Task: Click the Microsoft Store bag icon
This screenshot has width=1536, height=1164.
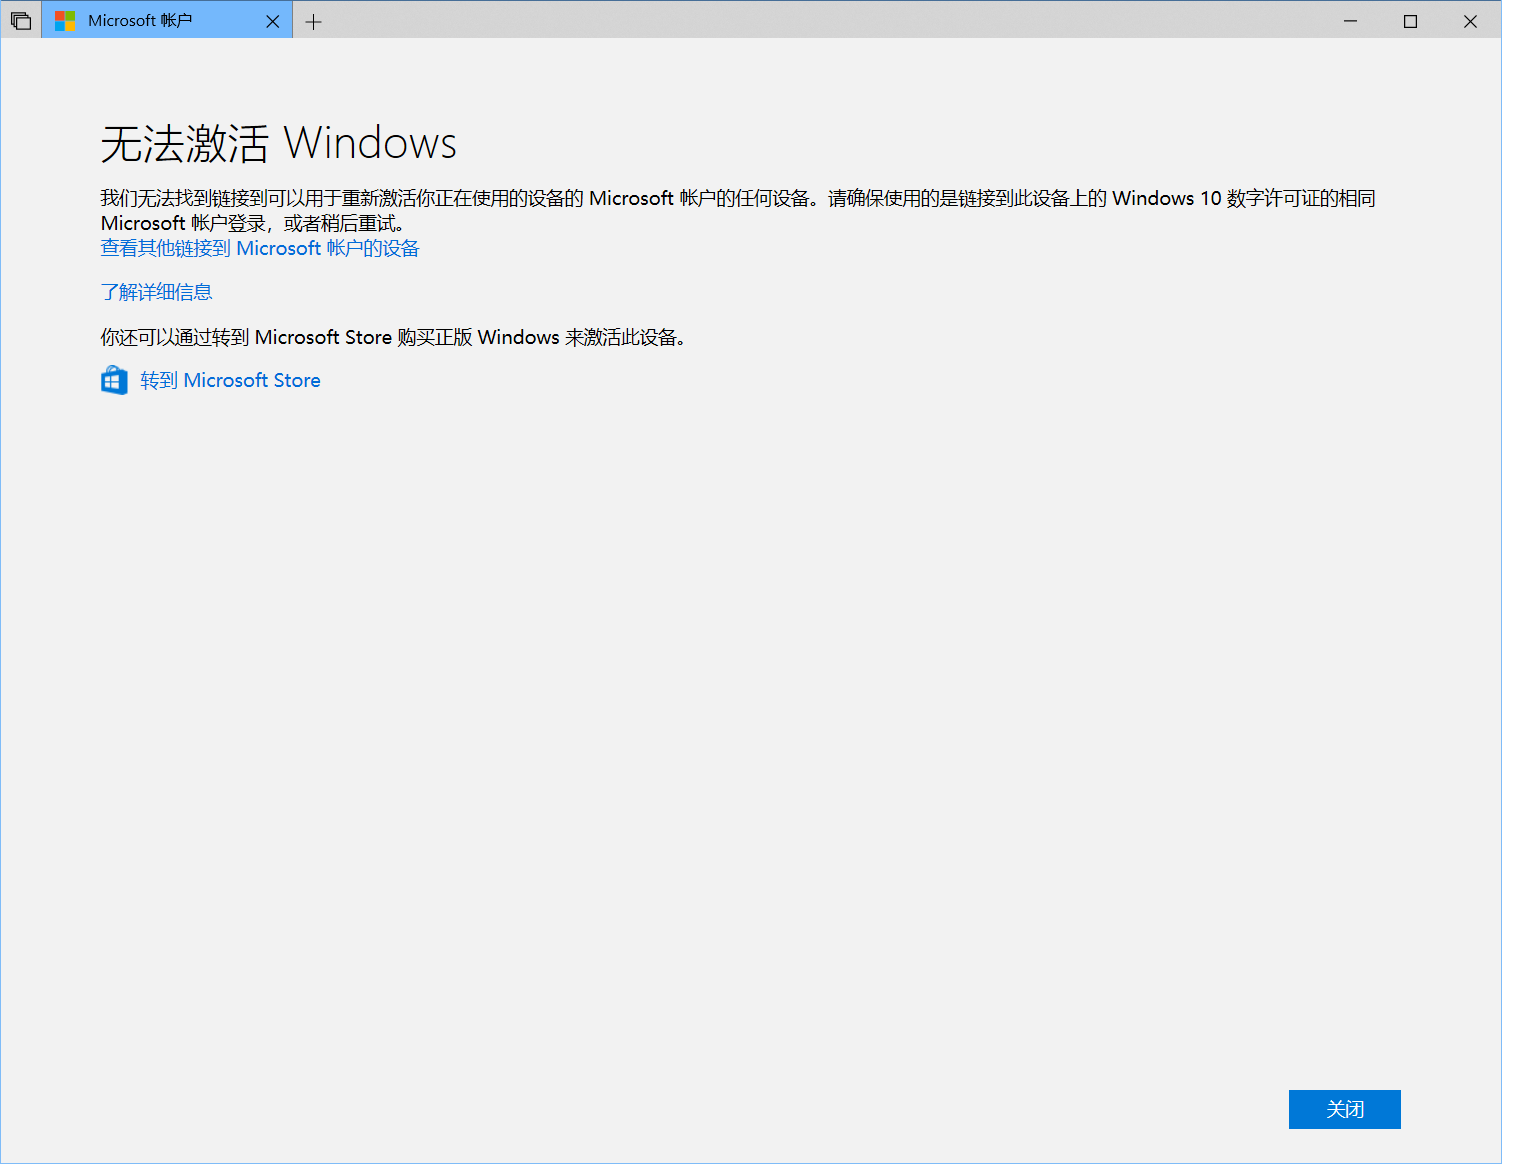Action: [114, 380]
